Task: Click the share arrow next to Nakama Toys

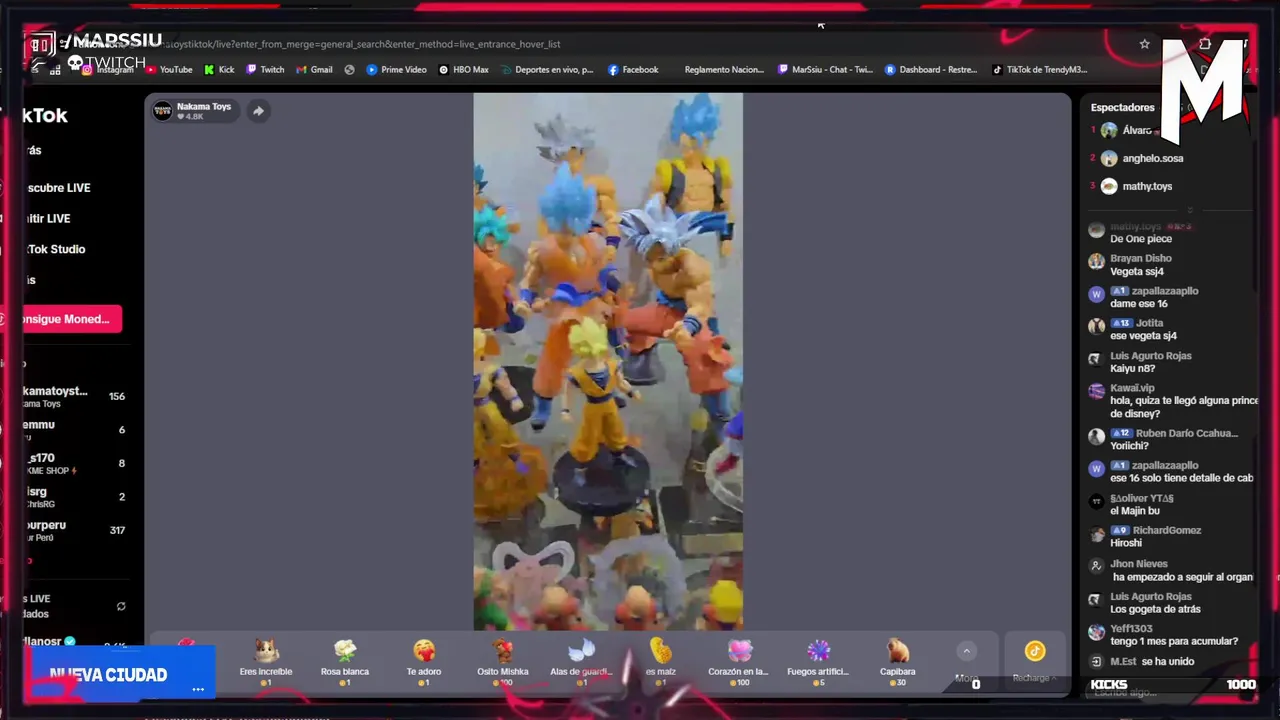Action: (258, 111)
